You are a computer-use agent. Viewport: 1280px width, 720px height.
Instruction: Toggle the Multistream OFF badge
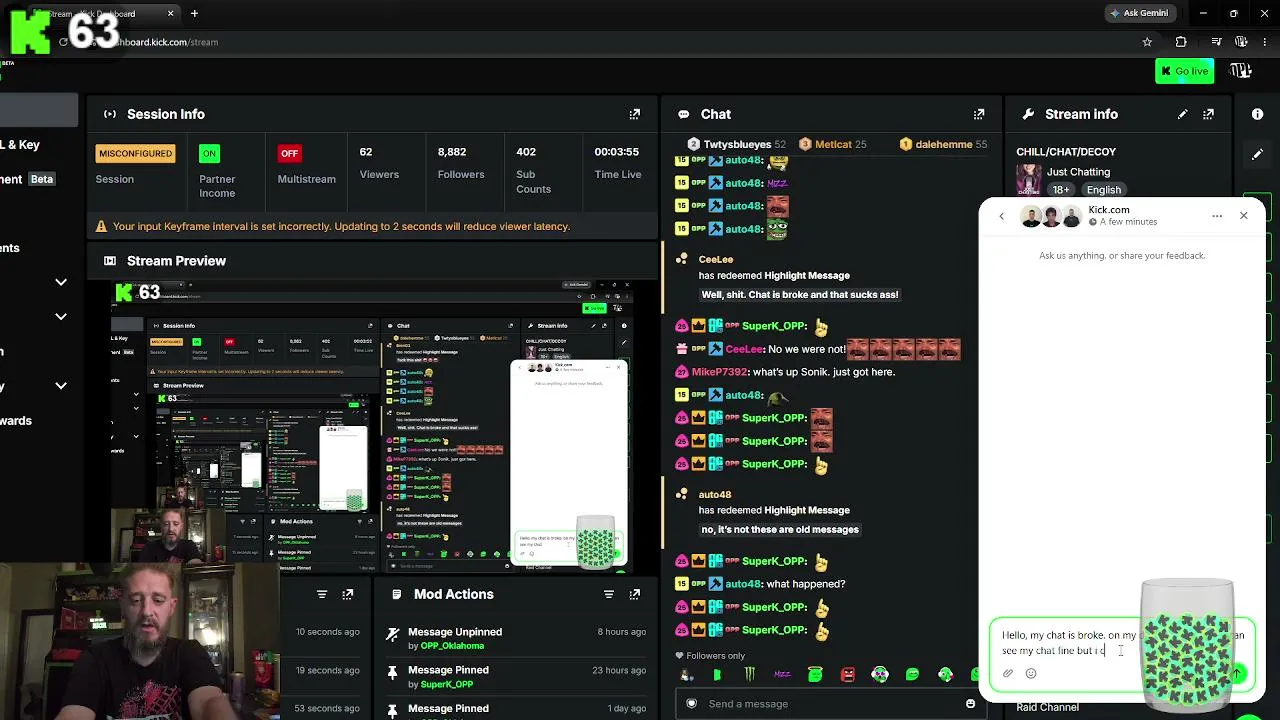(x=289, y=154)
